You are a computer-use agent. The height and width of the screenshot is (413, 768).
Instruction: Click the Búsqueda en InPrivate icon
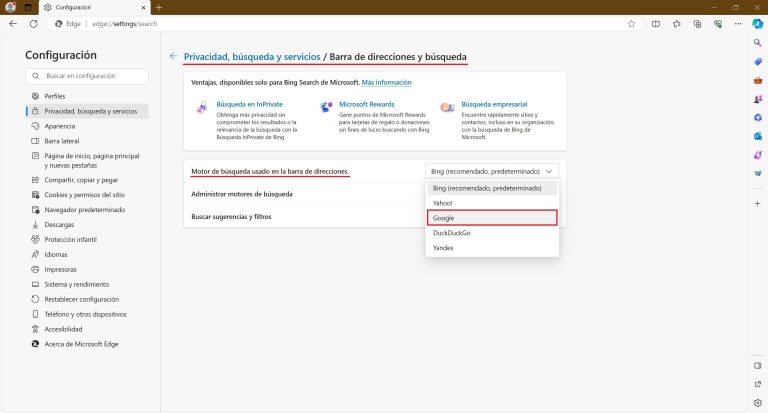click(202, 107)
